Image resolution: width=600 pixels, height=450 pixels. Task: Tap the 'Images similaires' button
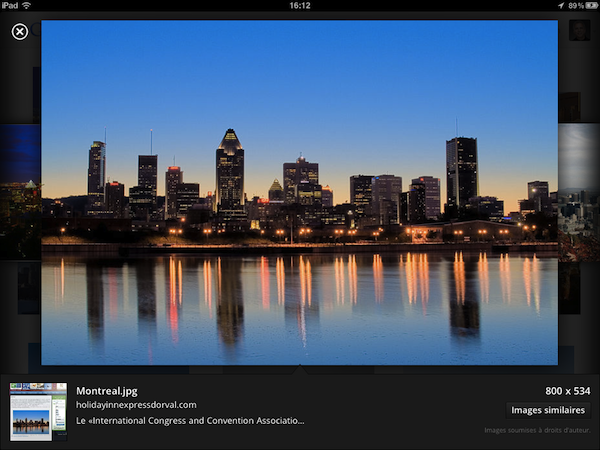(x=548, y=410)
